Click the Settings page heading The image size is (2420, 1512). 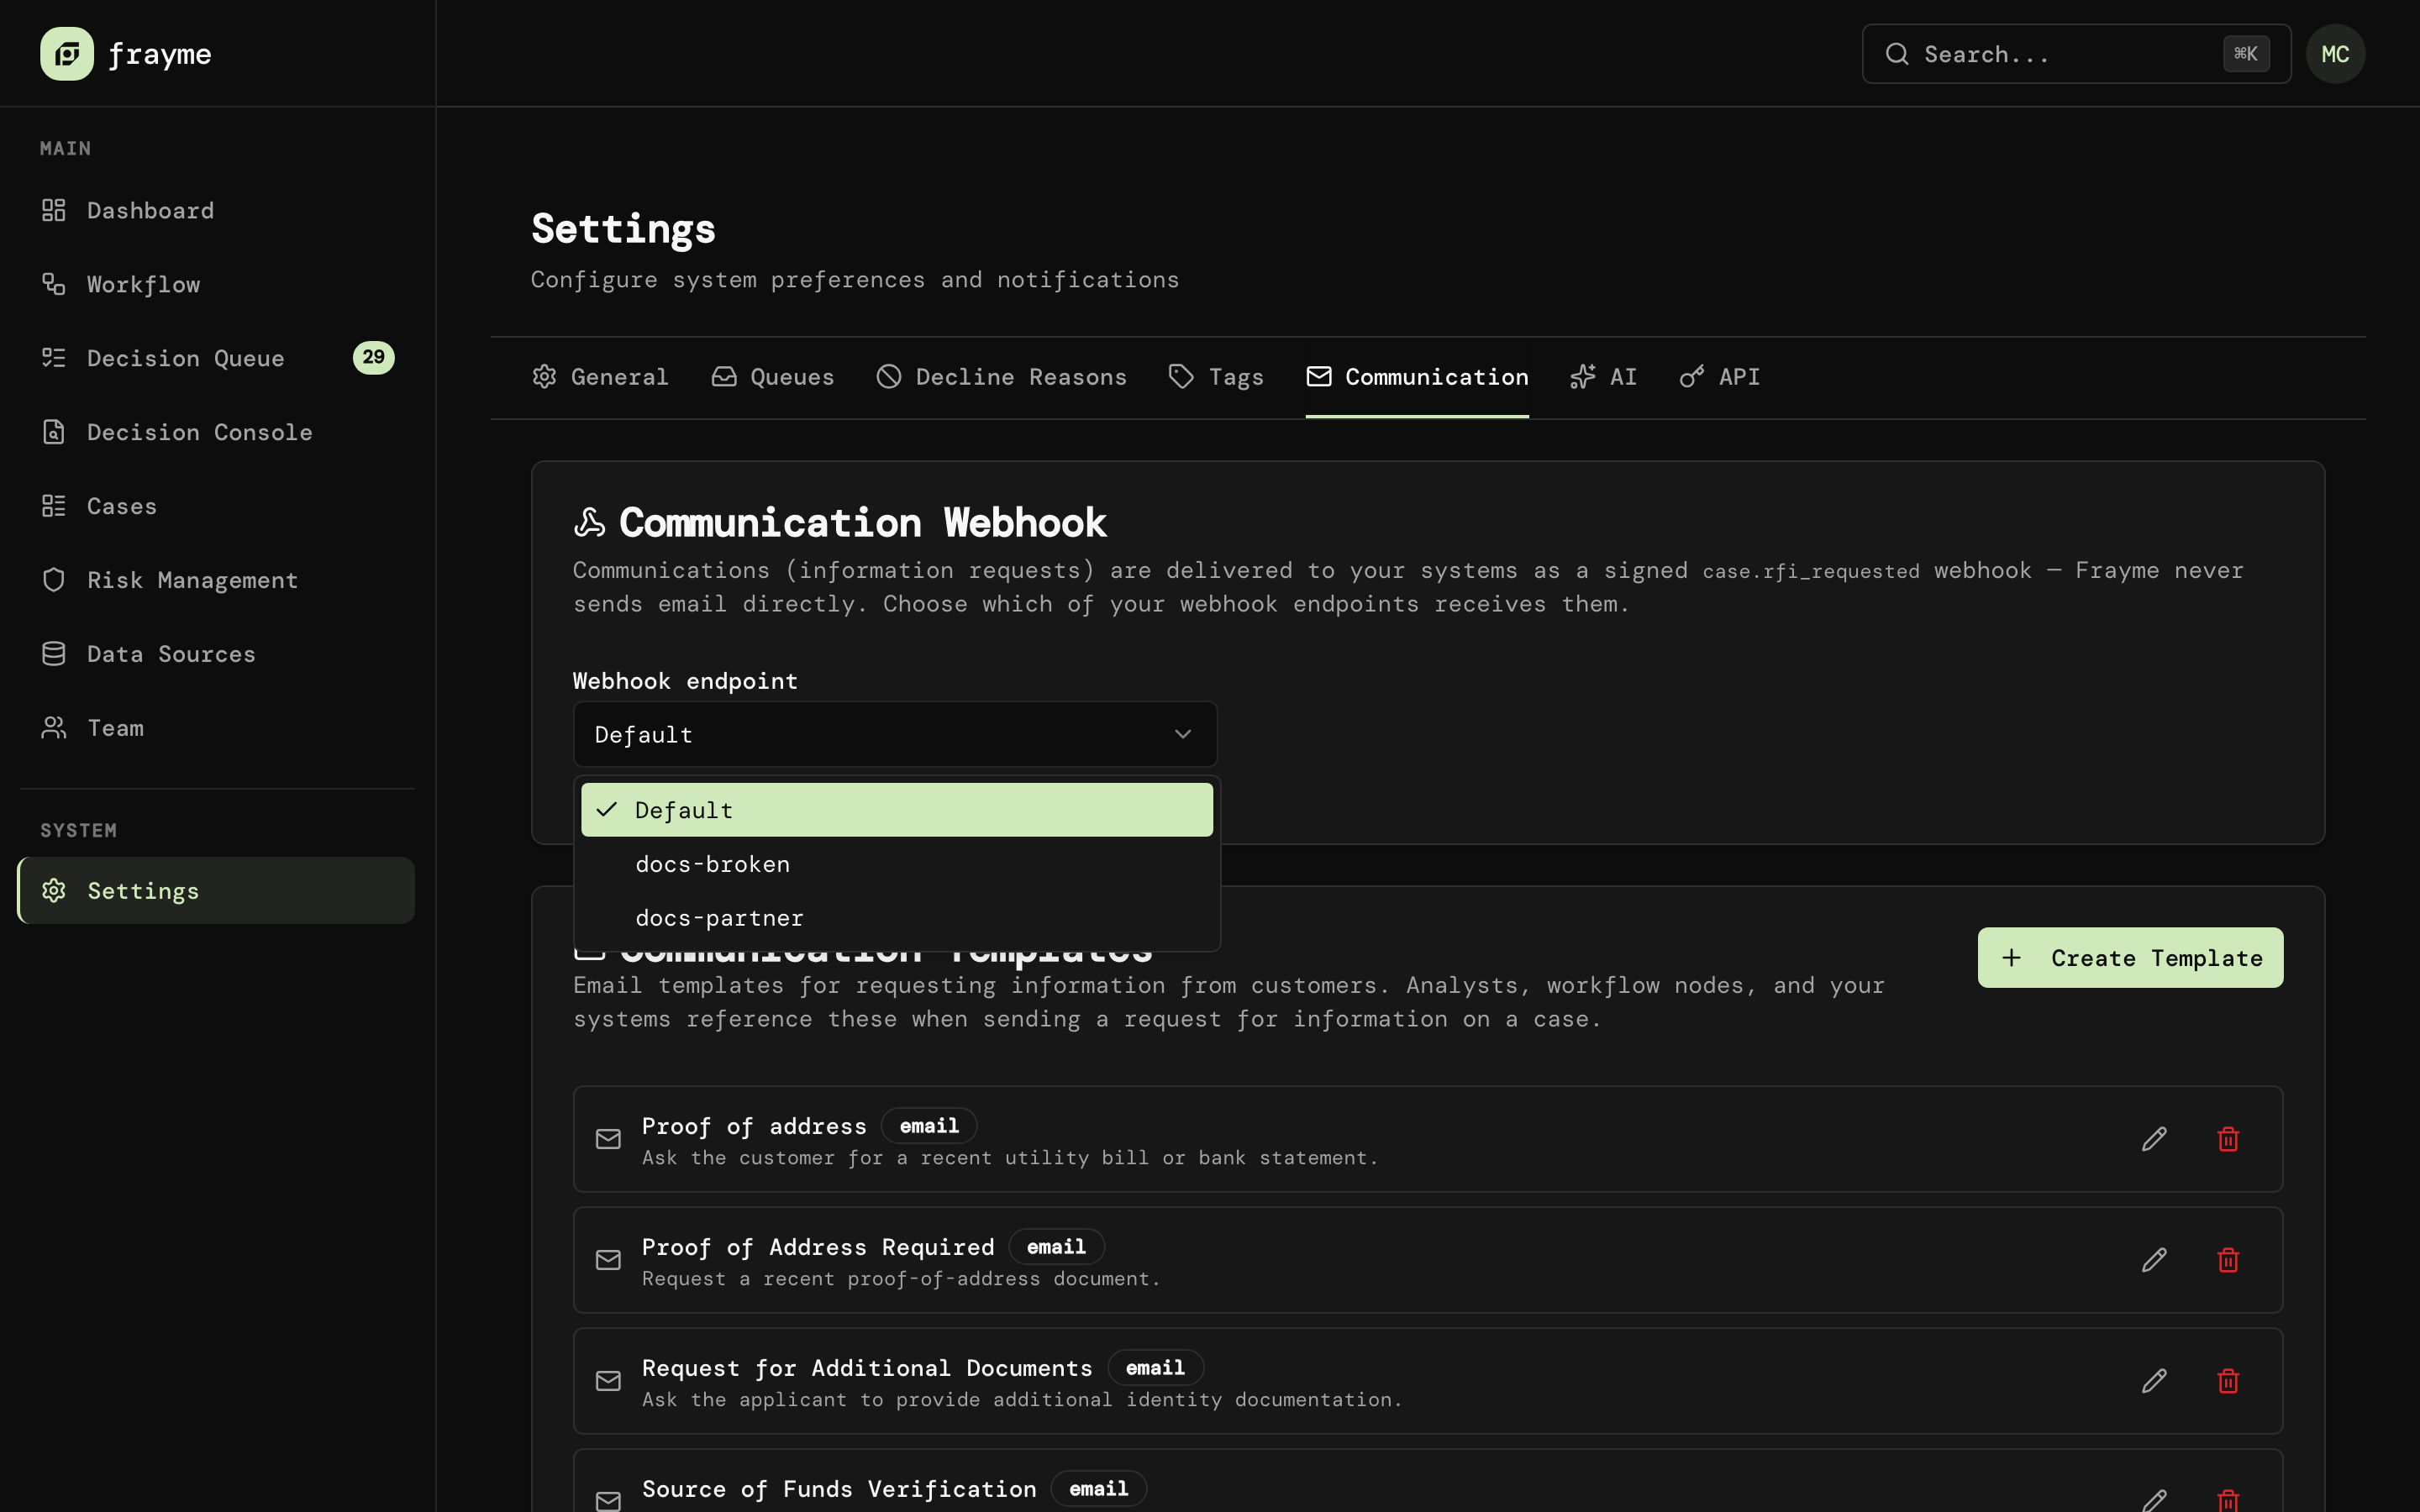623,229
